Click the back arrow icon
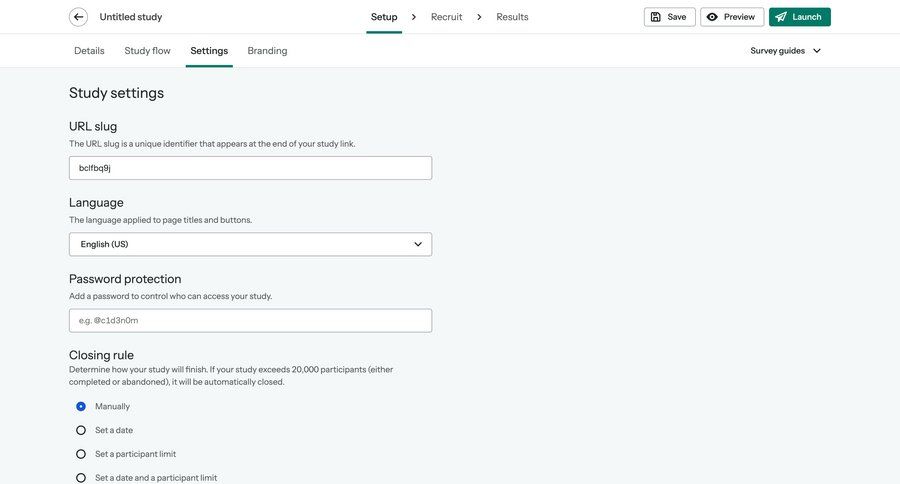Image resolution: width=900 pixels, height=484 pixels. 78,17
